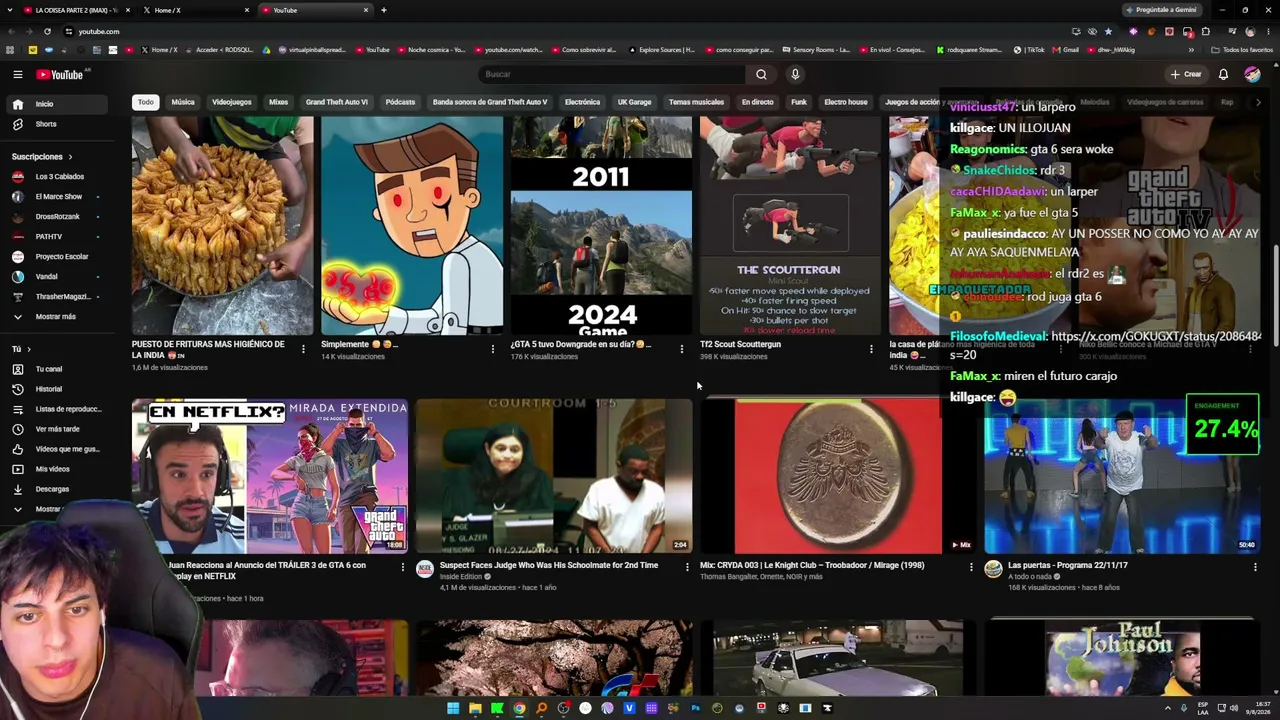Click the Crear button
The height and width of the screenshot is (720, 1280).
1187,74
